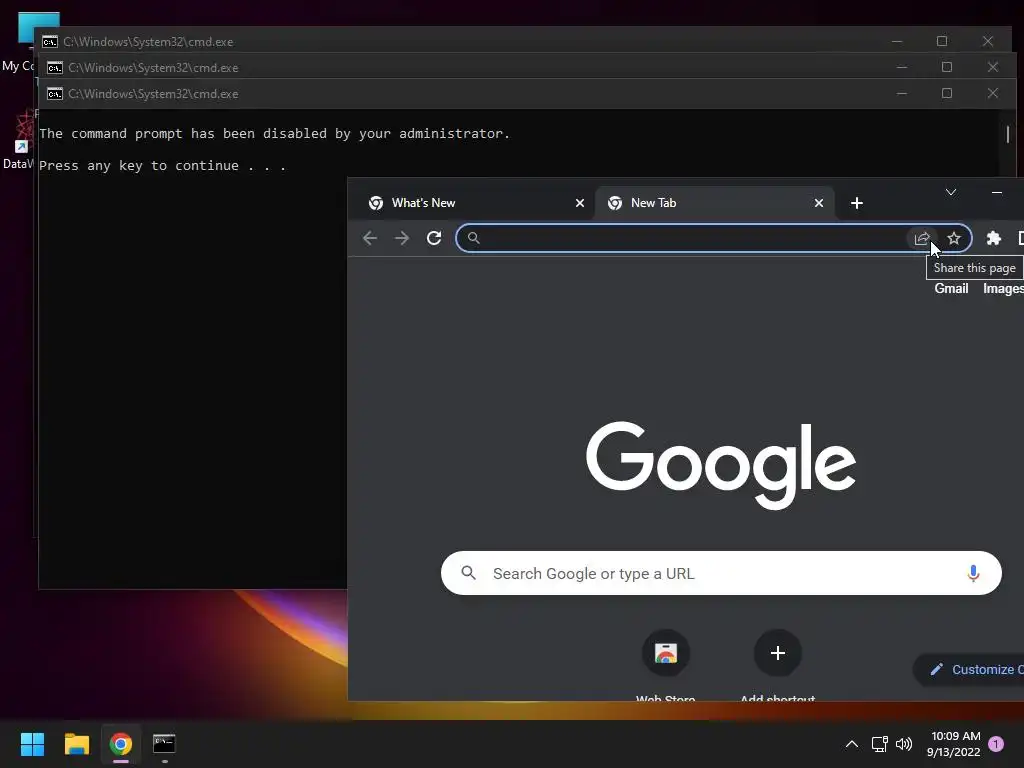Minimize the front cmd.exe window
The width and height of the screenshot is (1024, 768).
pos(902,93)
